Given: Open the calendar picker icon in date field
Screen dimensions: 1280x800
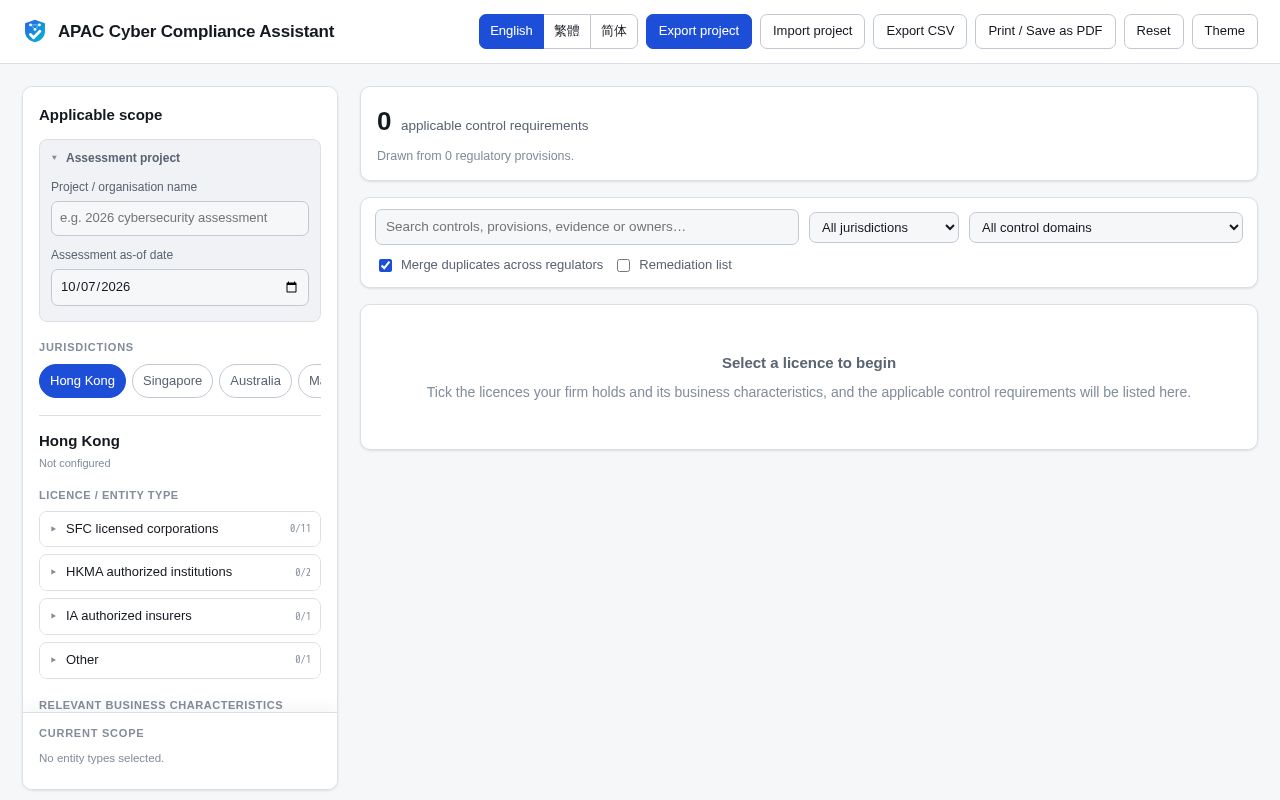Looking at the screenshot, I should (291, 287).
